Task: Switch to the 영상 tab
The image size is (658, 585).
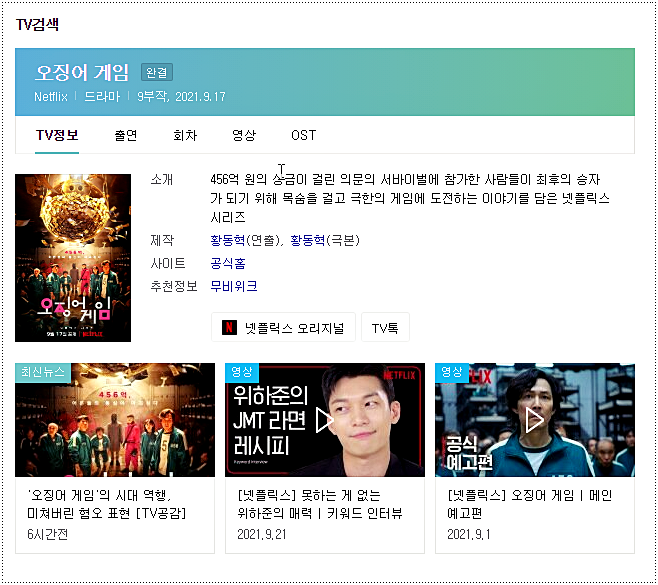Action: (244, 135)
